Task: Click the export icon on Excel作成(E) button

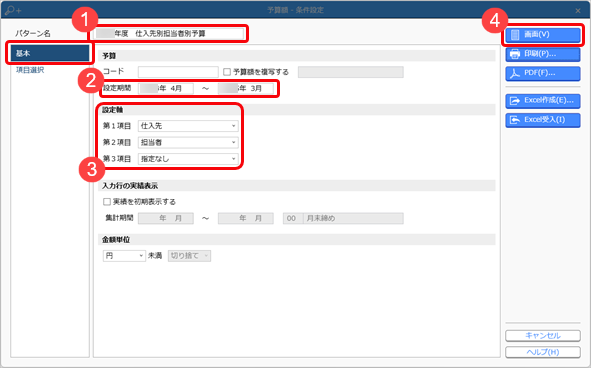Action: [x=515, y=101]
